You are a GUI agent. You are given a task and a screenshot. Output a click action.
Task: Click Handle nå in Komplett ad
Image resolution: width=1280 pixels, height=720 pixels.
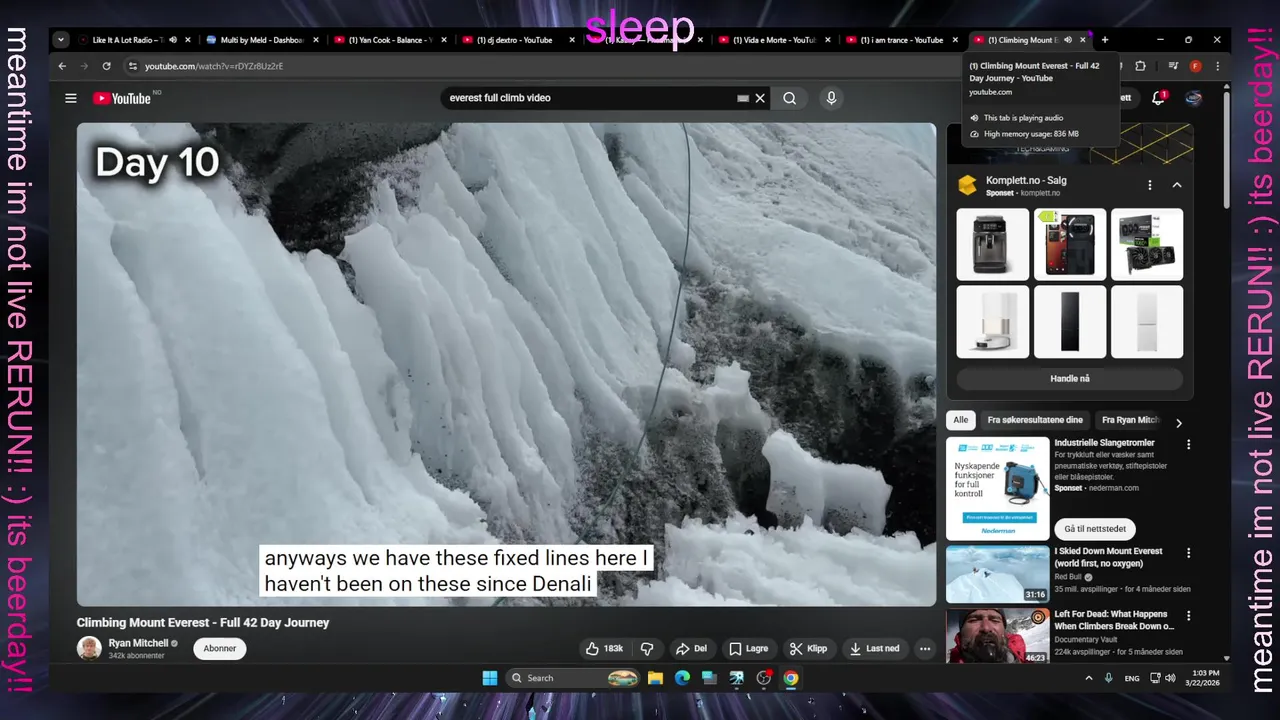coord(1070,379)
